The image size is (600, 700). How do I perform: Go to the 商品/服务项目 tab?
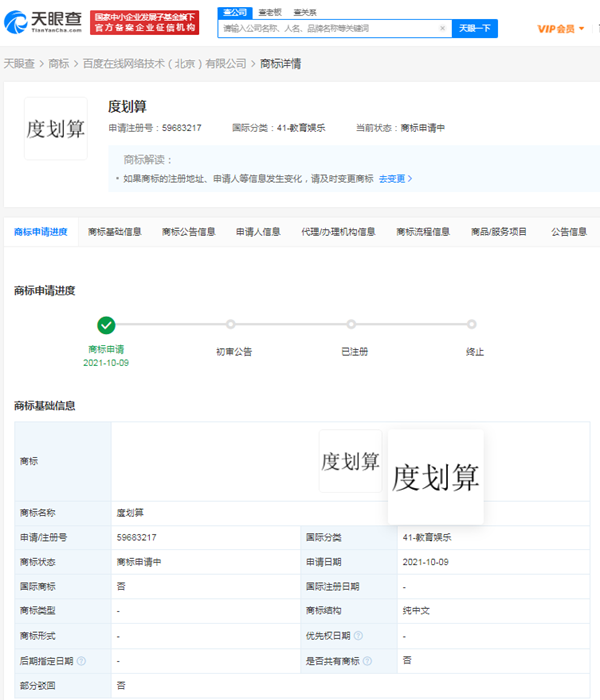point(498,232)
